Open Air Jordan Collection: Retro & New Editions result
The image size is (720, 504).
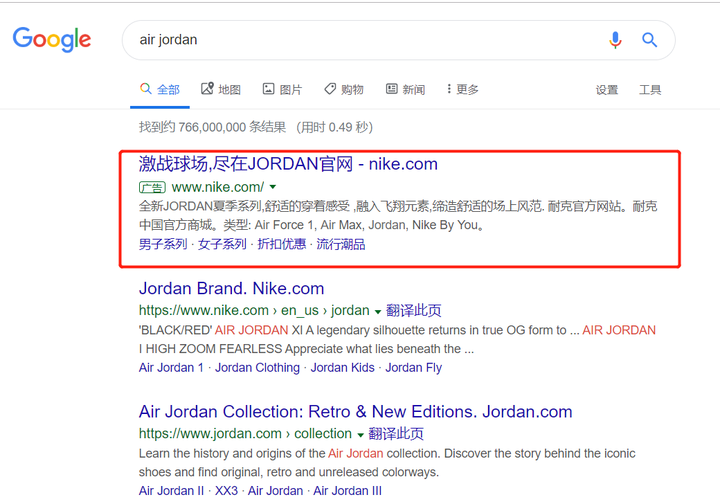point(355,412)
